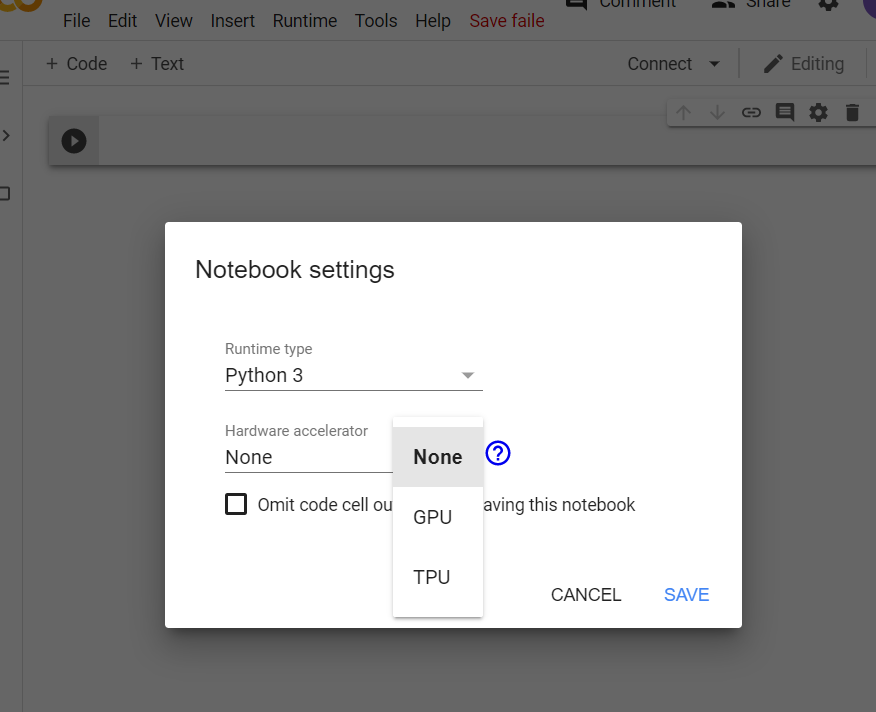The width and height of the screenshot is (876, 712).
Task: Open the Help menu
Action: 433,21
